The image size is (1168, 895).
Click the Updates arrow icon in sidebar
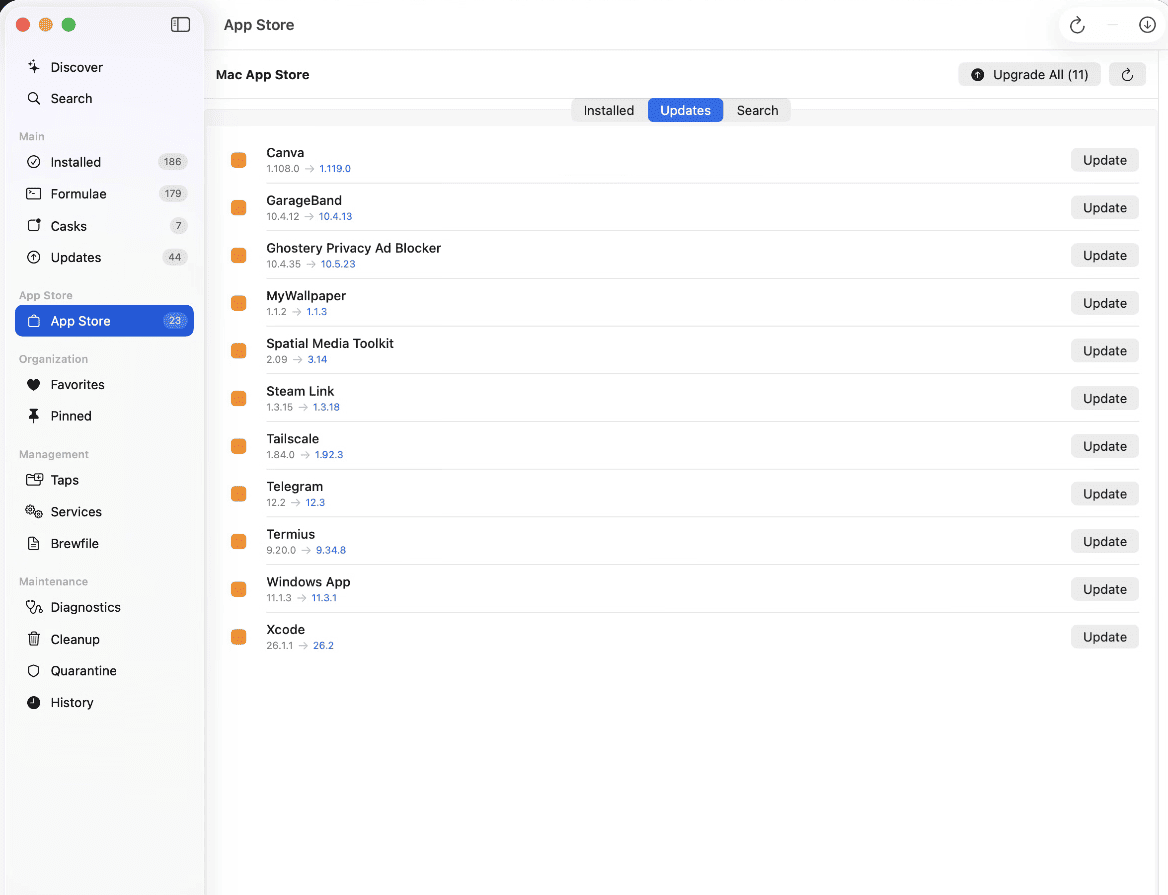34,258
